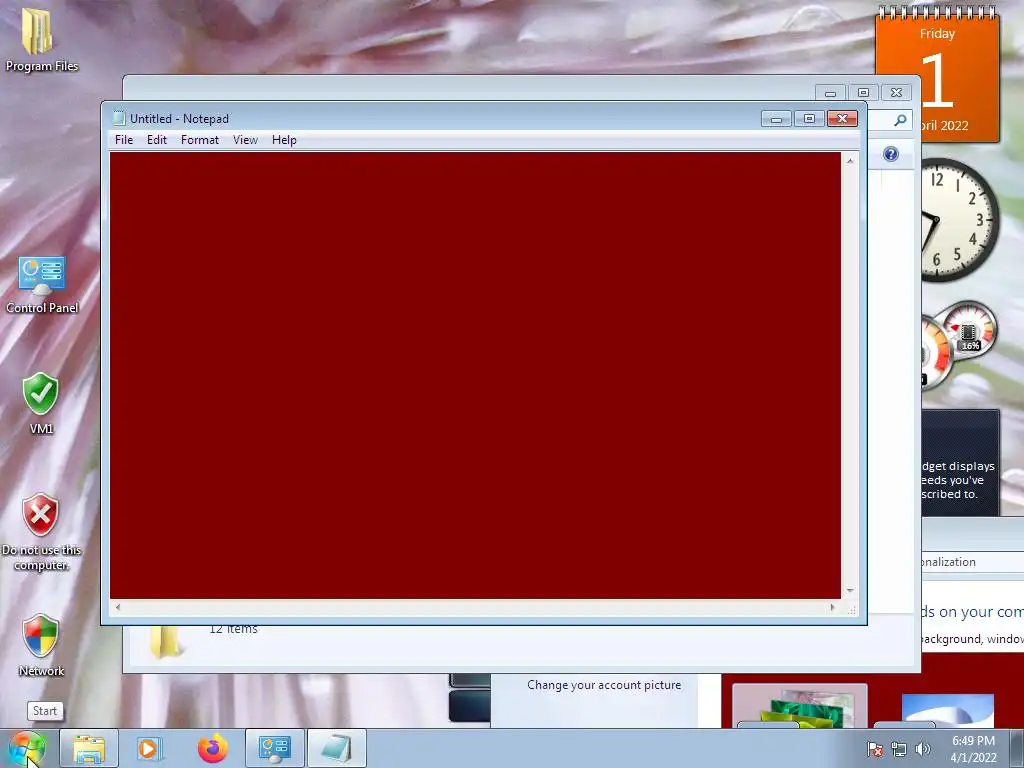This screenshot has width=1024, height=768.
Task: Select the colorful theme thumbnail in Personalization
Action: [x=800, y=706]
